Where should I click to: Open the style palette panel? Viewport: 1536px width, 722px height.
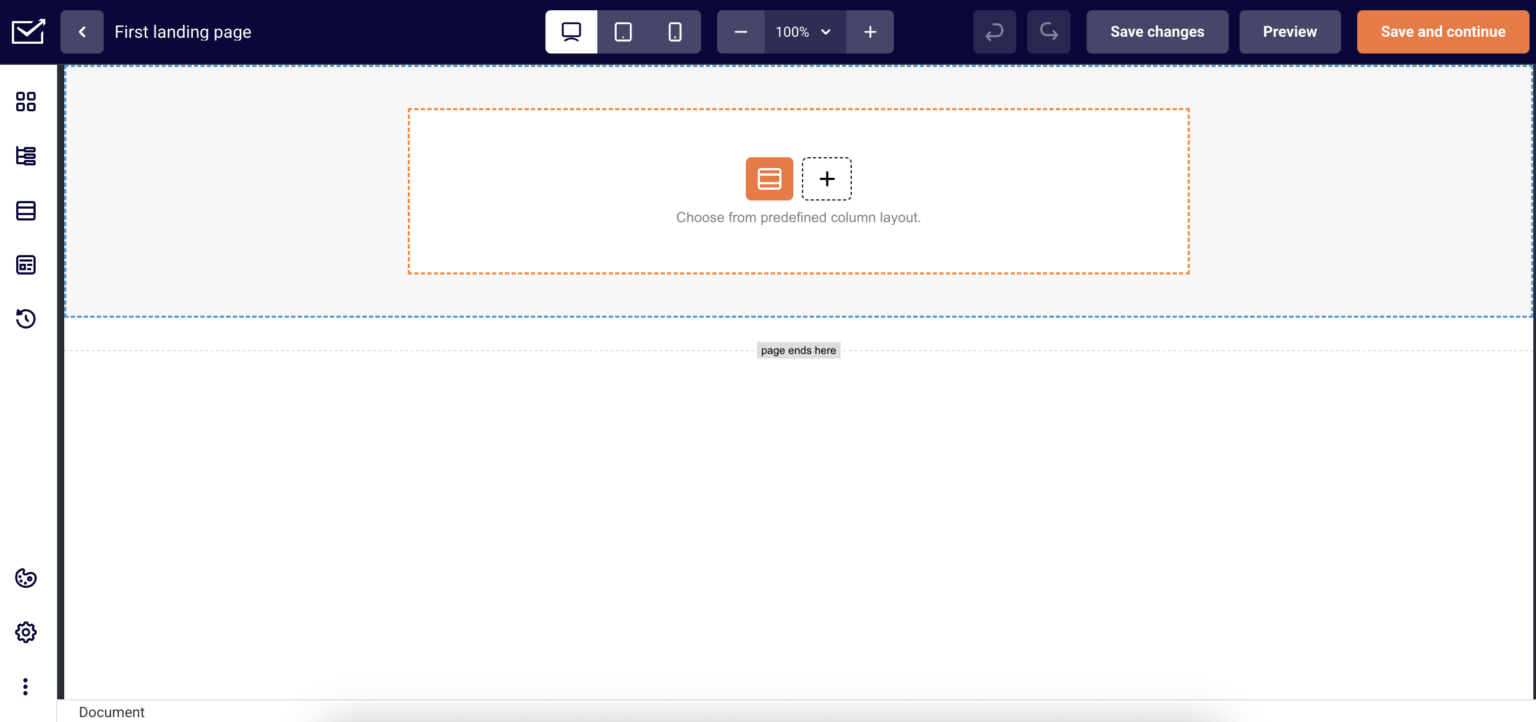25,578
